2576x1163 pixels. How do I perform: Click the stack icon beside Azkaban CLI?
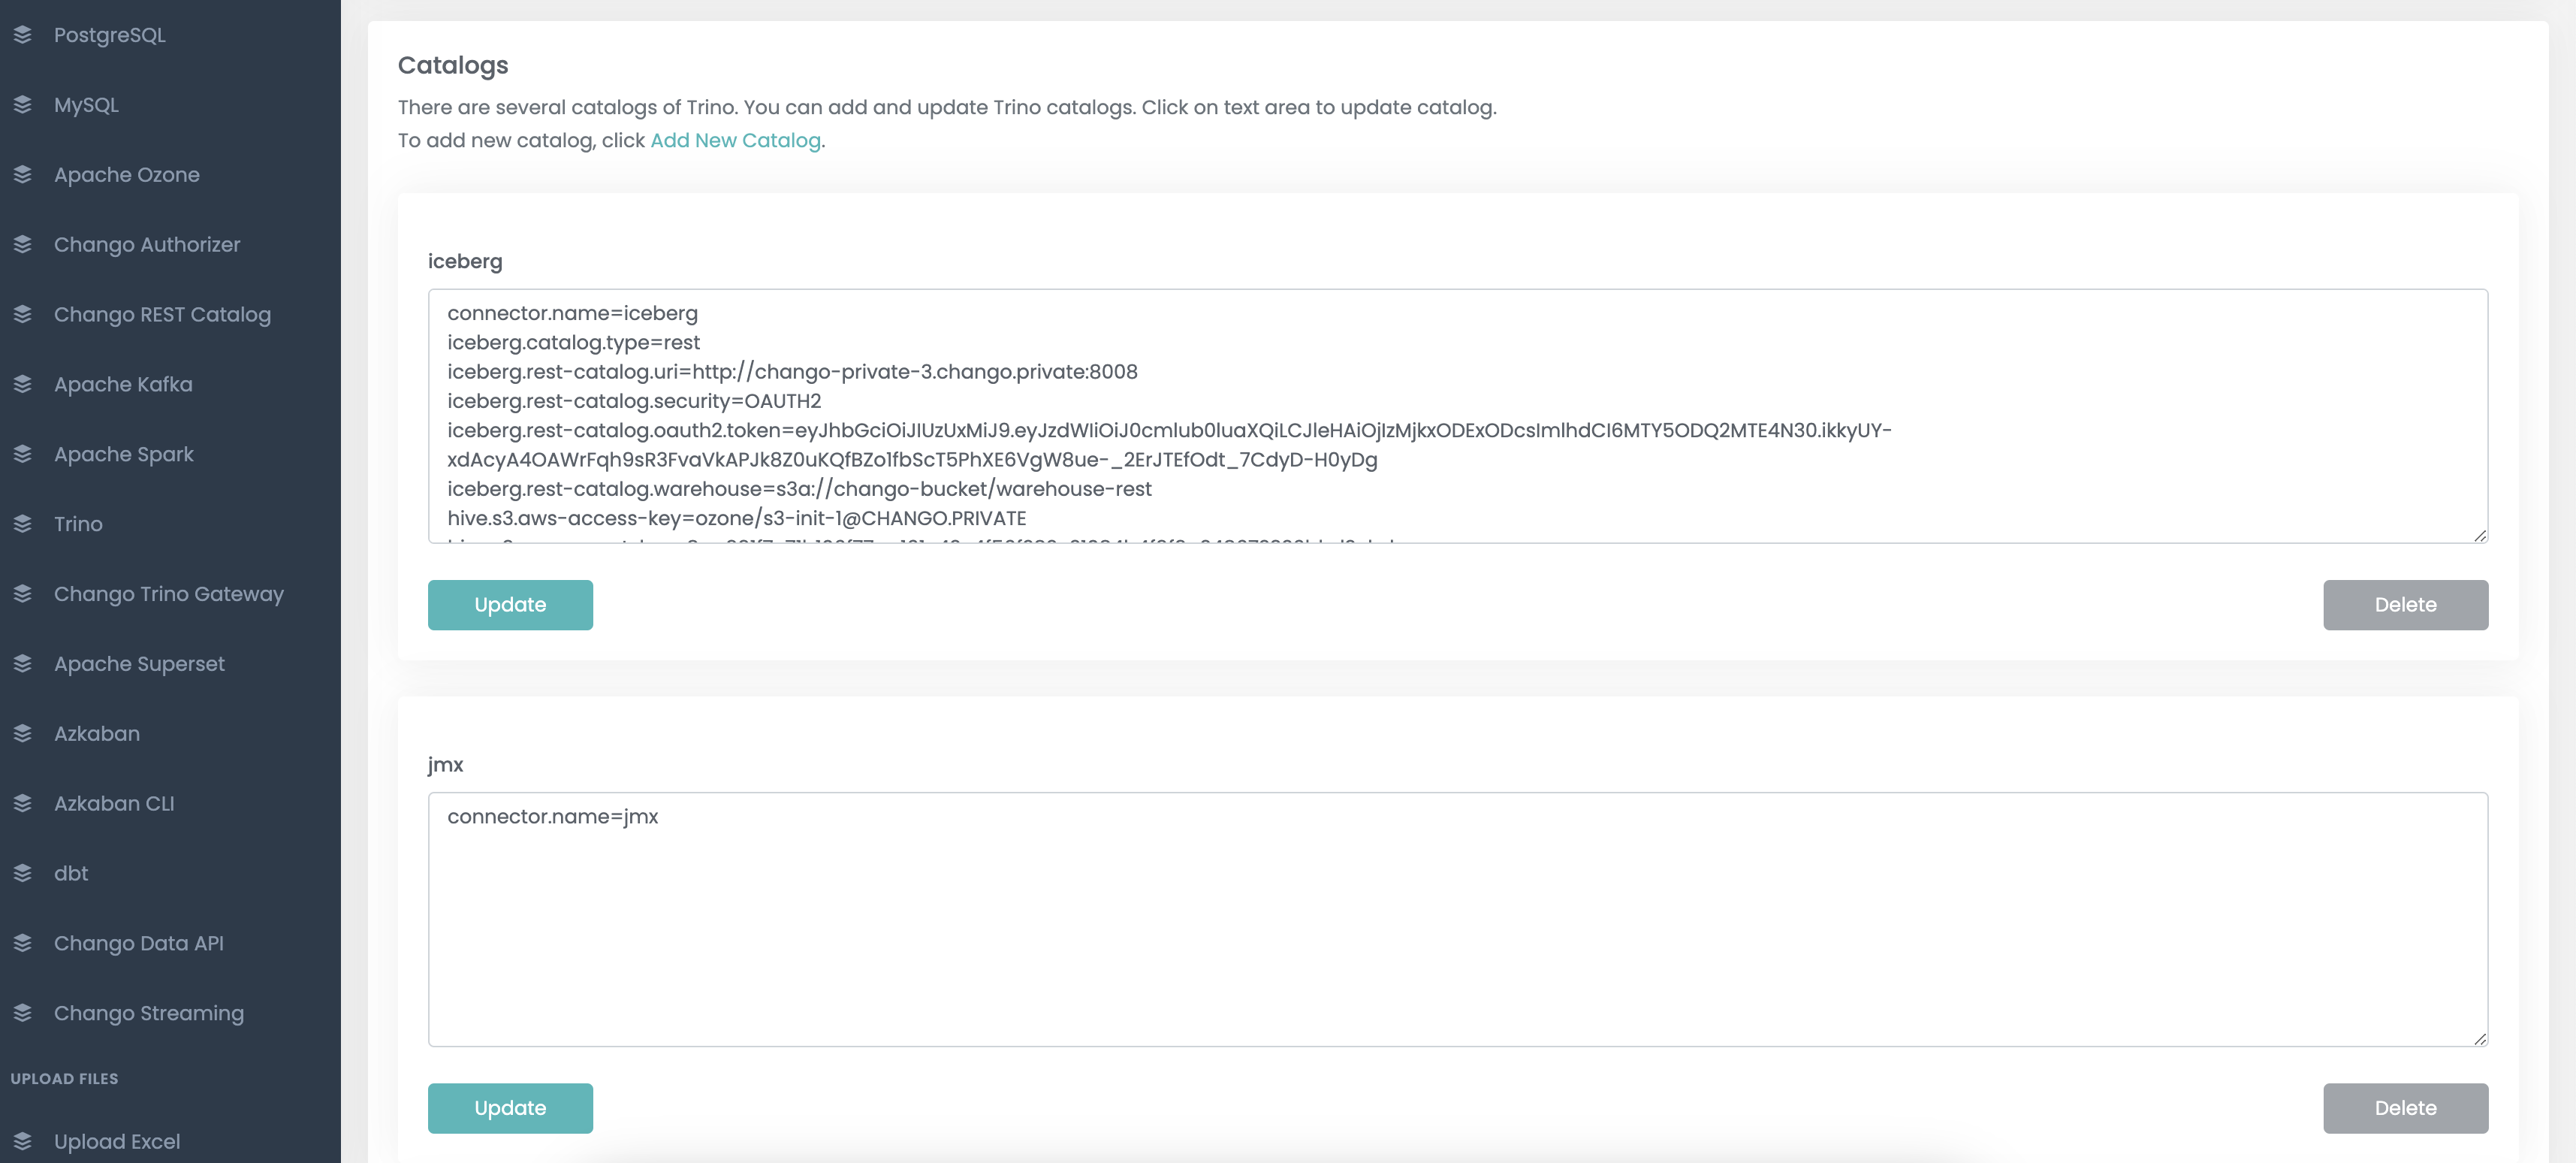[x=23, y=804]
